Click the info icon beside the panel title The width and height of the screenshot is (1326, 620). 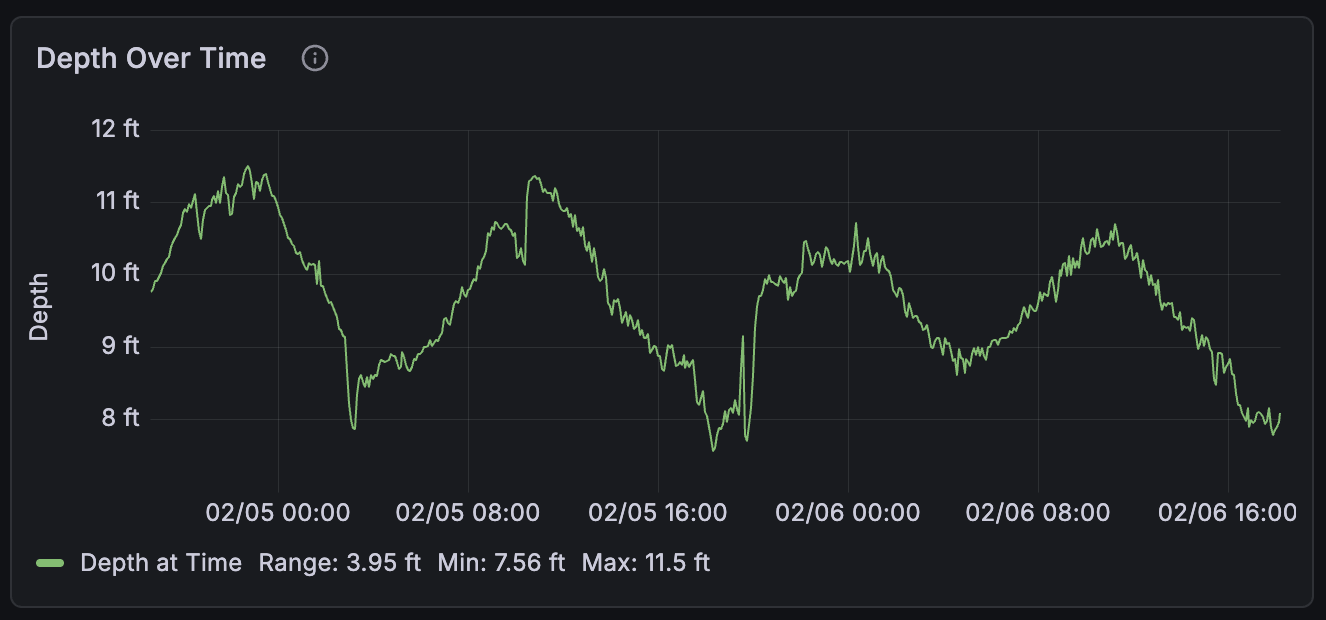tap(315, 59)
